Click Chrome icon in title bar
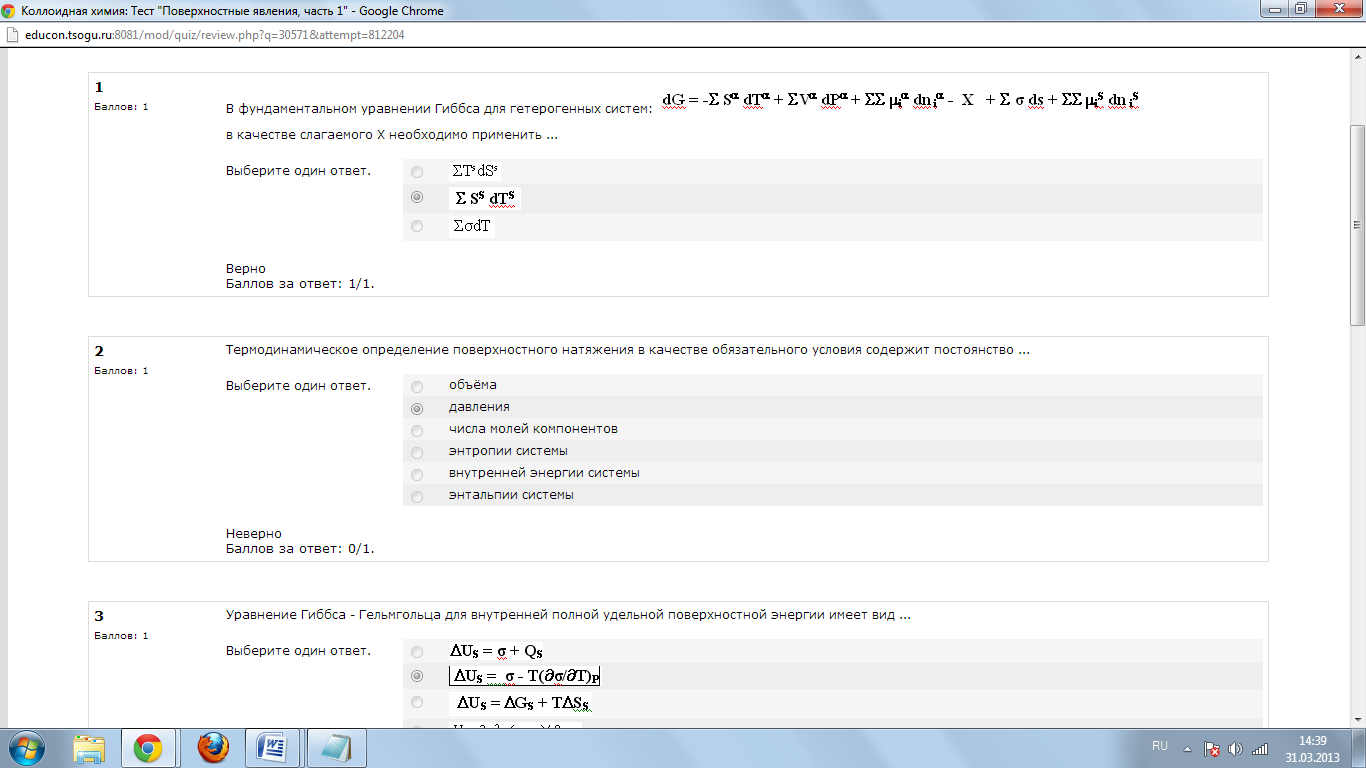 [10, 11]
